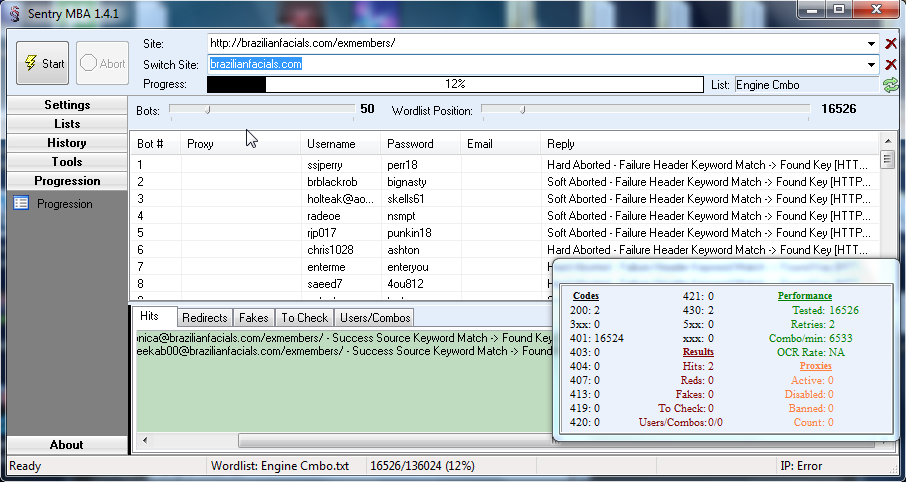Minimize the Sentry MBA window
Viewport: 906px width, 482px height.
(812, 9)
